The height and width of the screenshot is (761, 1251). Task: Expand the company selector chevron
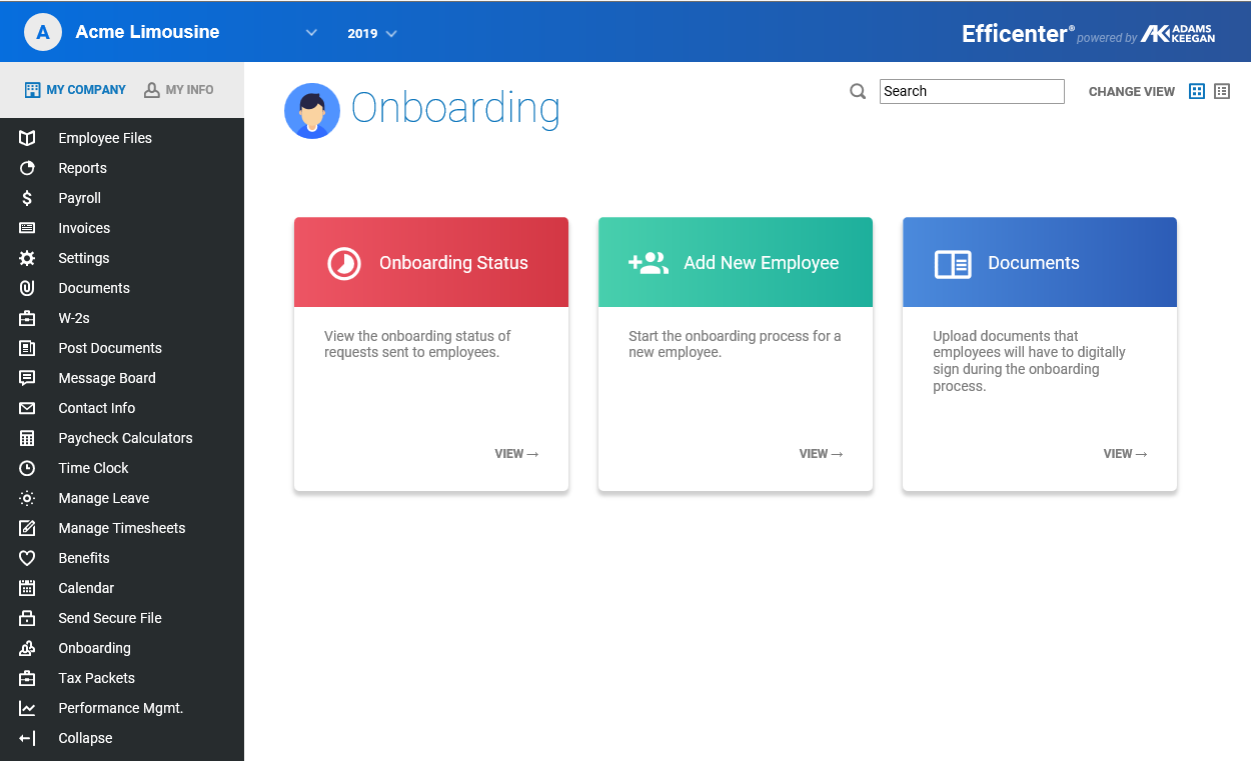tap(312, 33)
